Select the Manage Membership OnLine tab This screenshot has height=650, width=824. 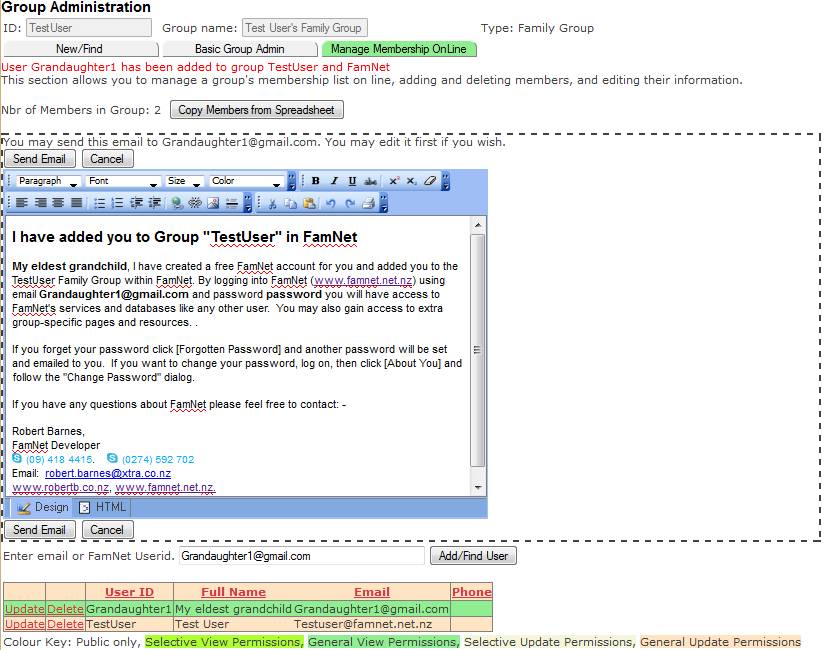pyautogui.click(x=399, y=49)
